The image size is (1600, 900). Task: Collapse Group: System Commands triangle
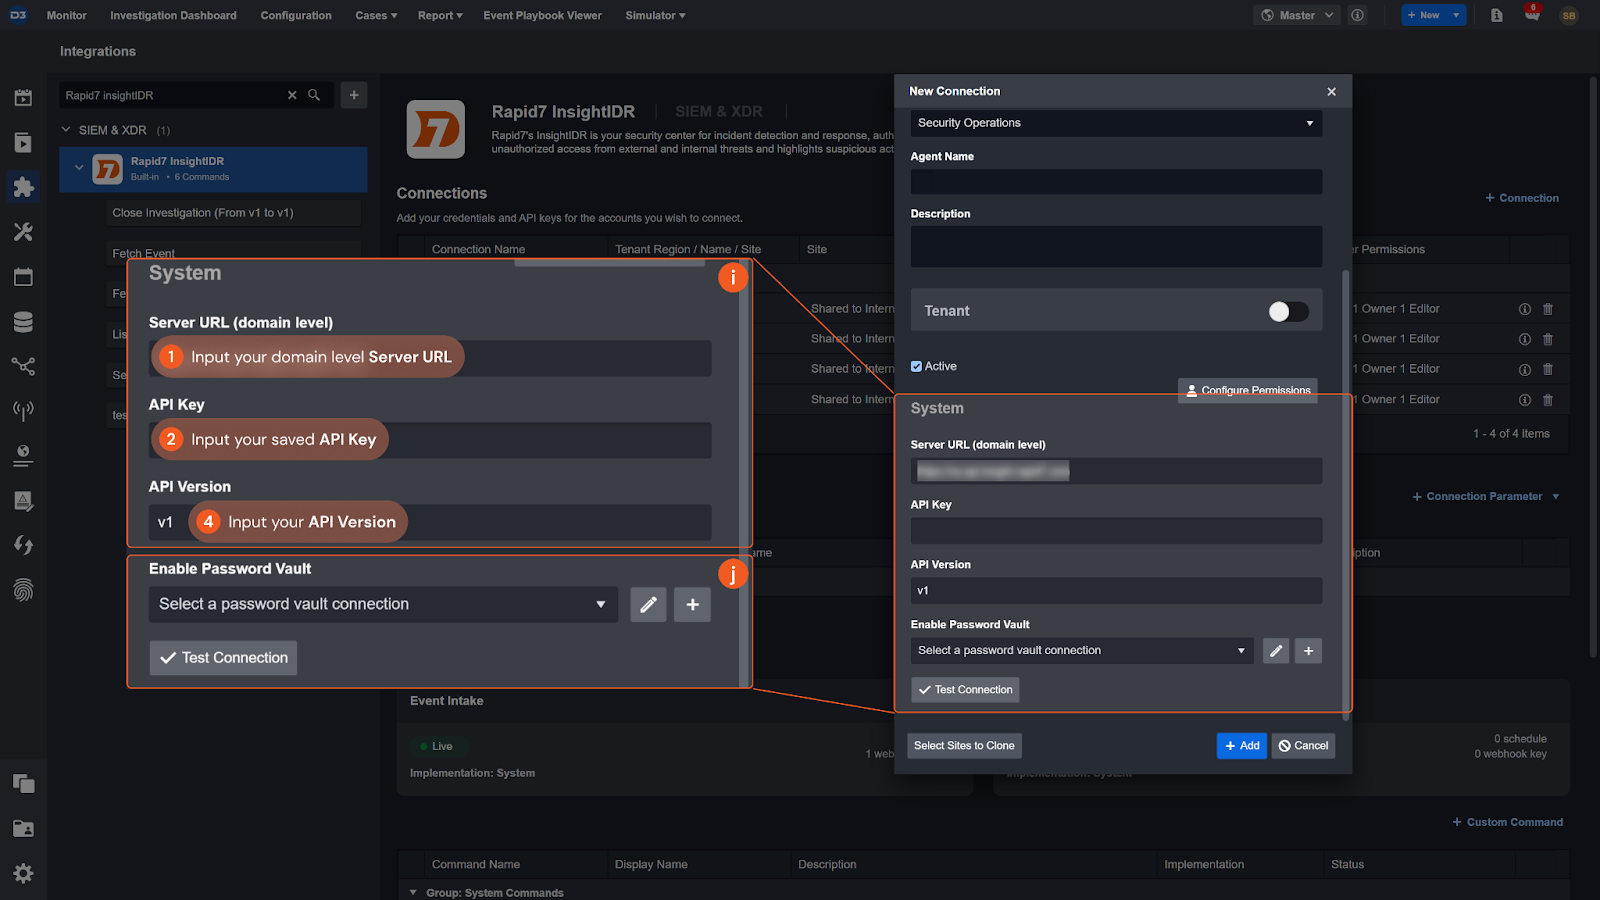point(413,892)
